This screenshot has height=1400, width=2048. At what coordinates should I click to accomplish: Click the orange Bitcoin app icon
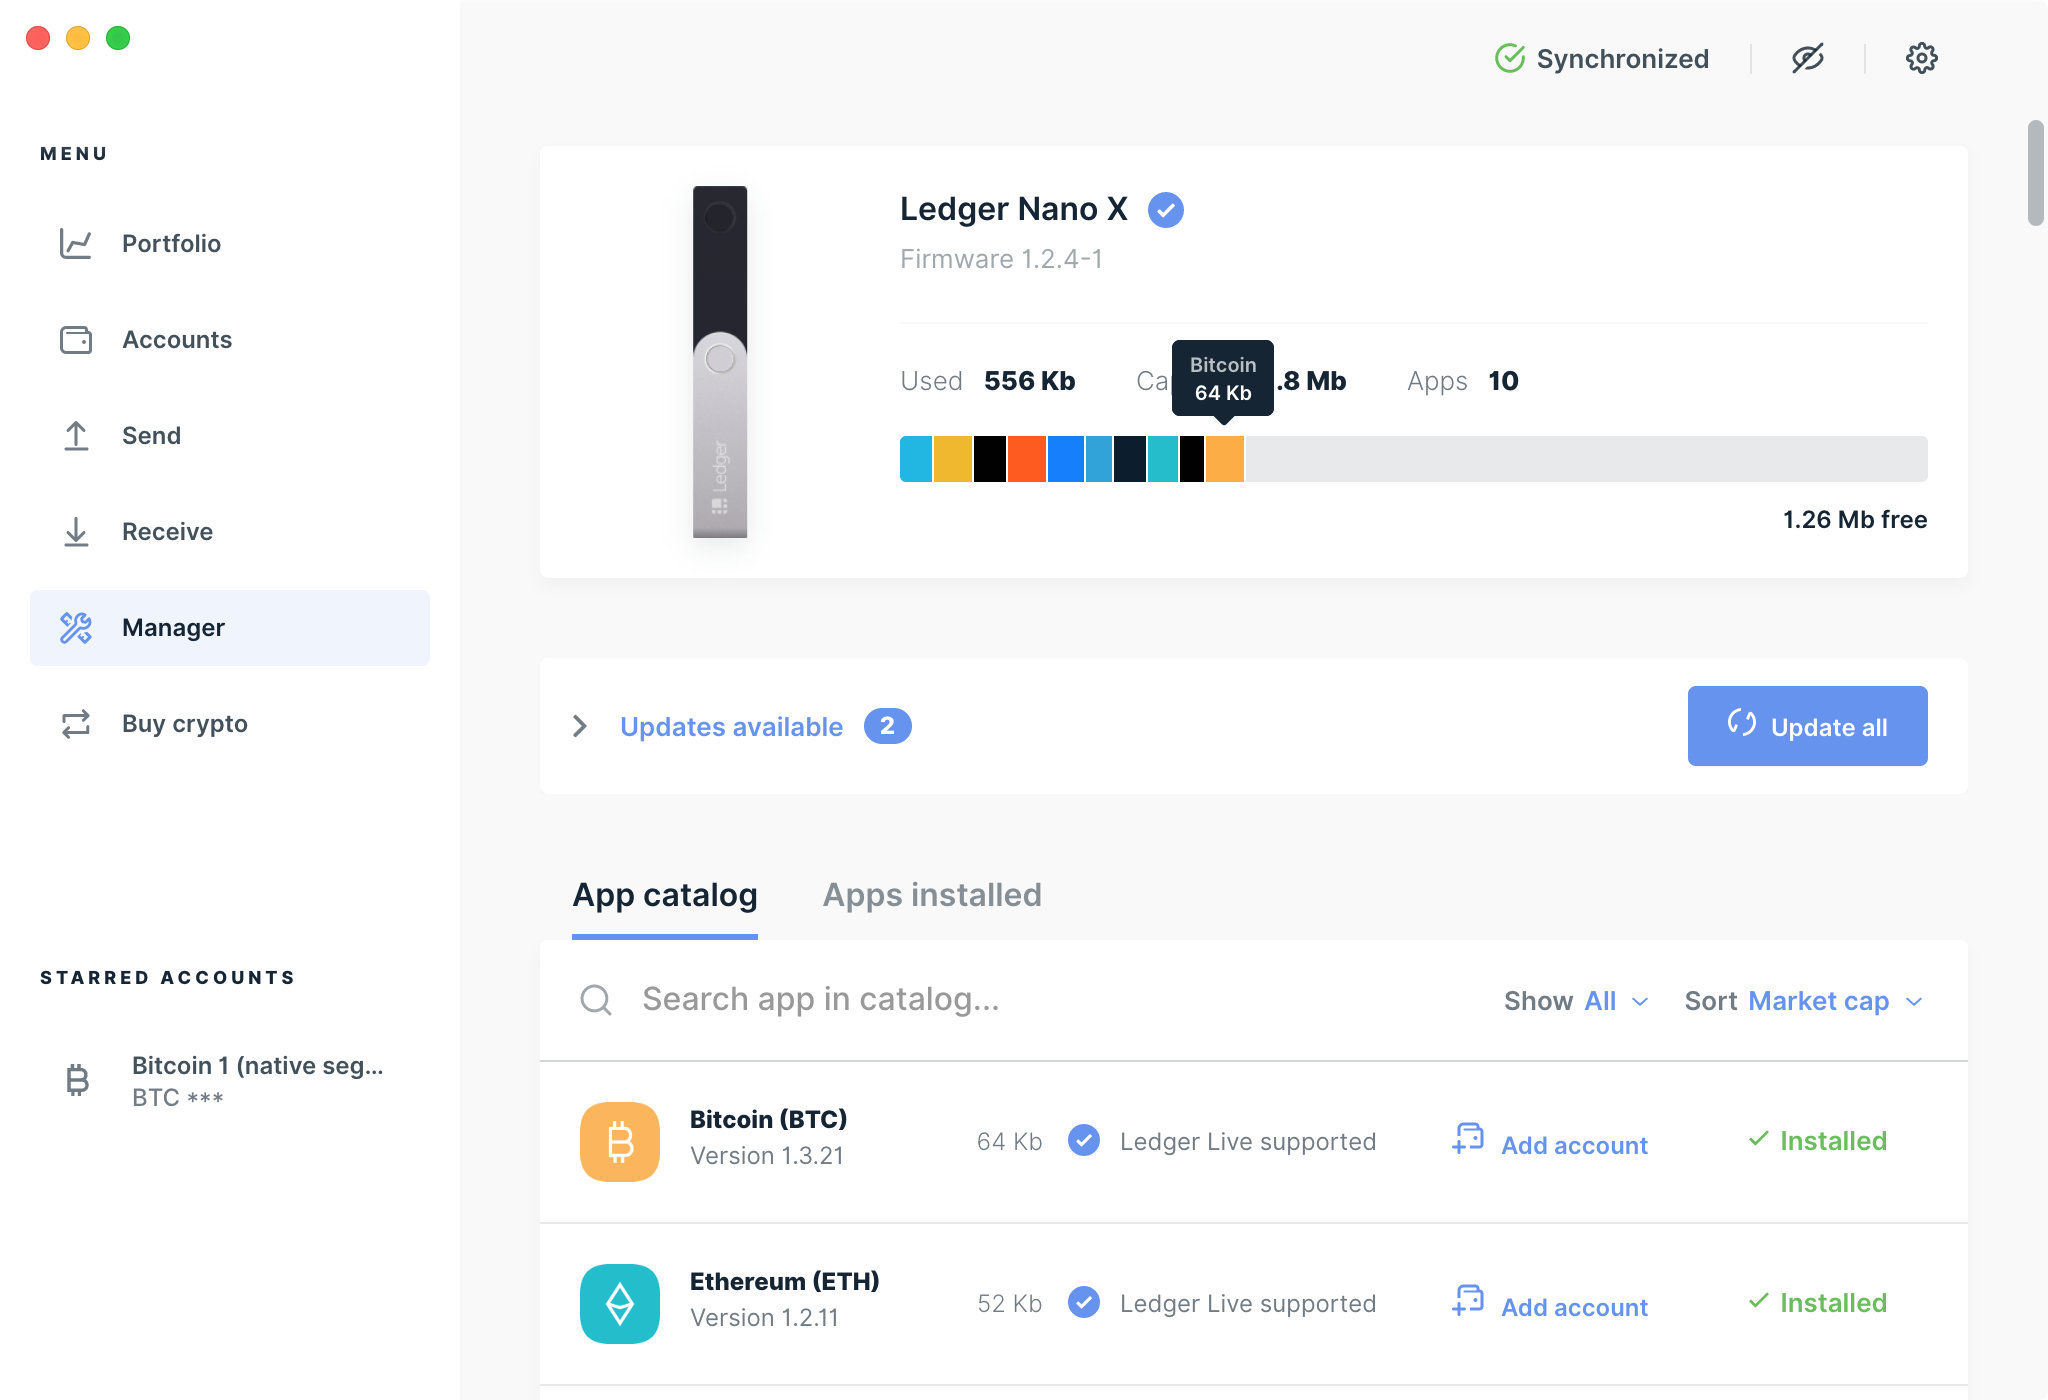pos(620,1142)
